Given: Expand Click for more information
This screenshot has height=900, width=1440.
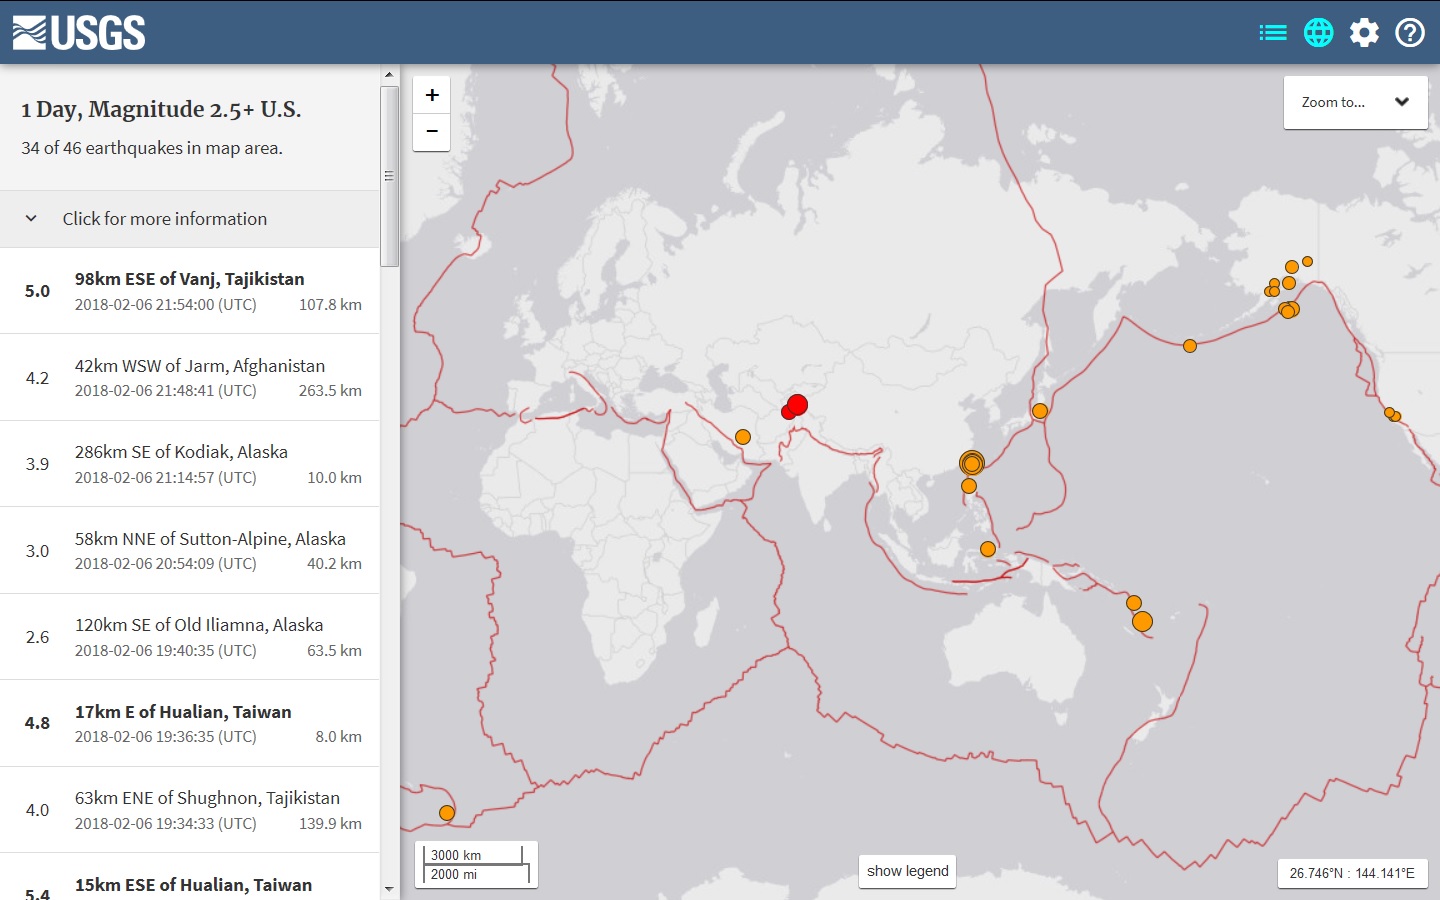Looking at the screenshot, I should 190,219.
